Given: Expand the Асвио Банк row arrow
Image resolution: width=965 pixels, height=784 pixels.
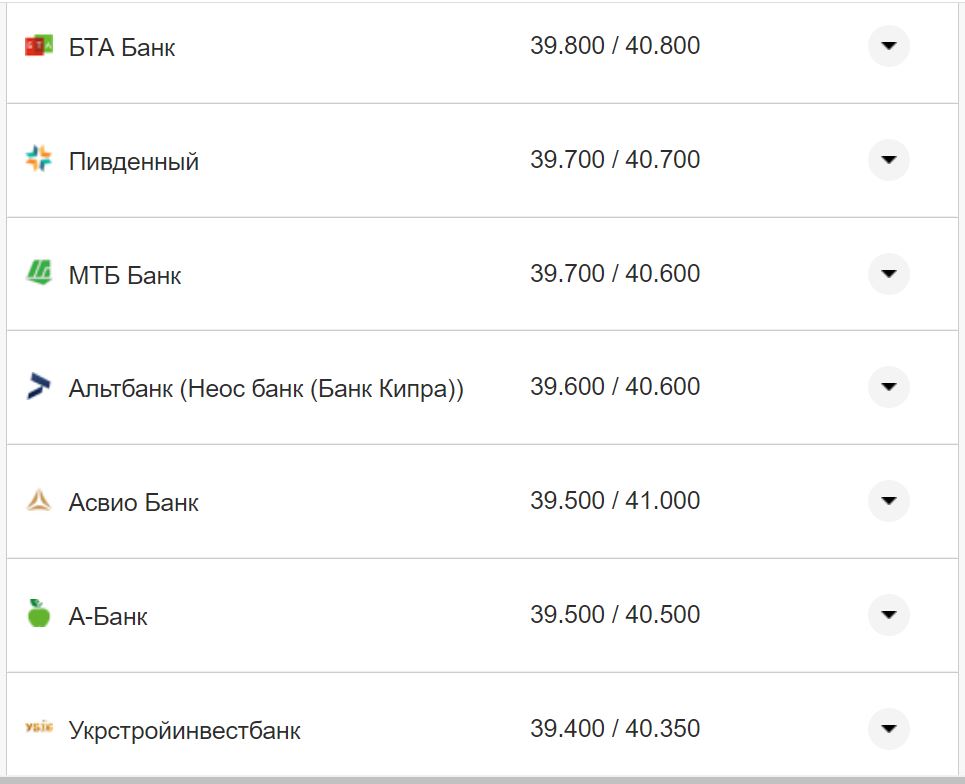Looking at the screenshot, I should pyautogui.click(x=888, y=501).
